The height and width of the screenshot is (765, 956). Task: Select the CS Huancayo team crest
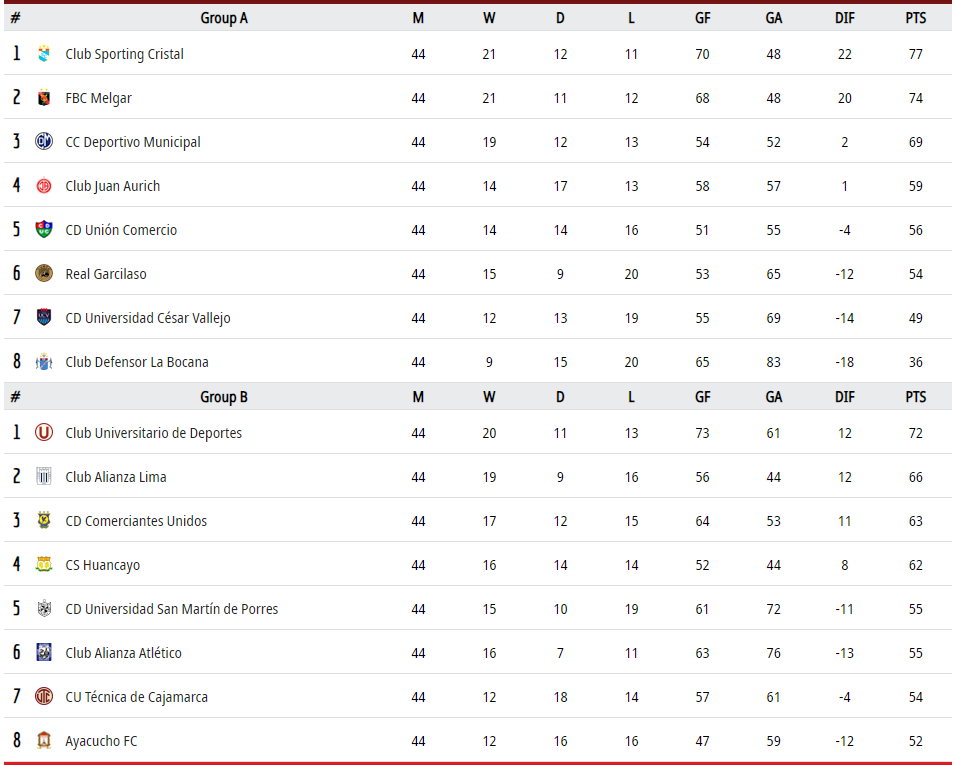point(44,564)
